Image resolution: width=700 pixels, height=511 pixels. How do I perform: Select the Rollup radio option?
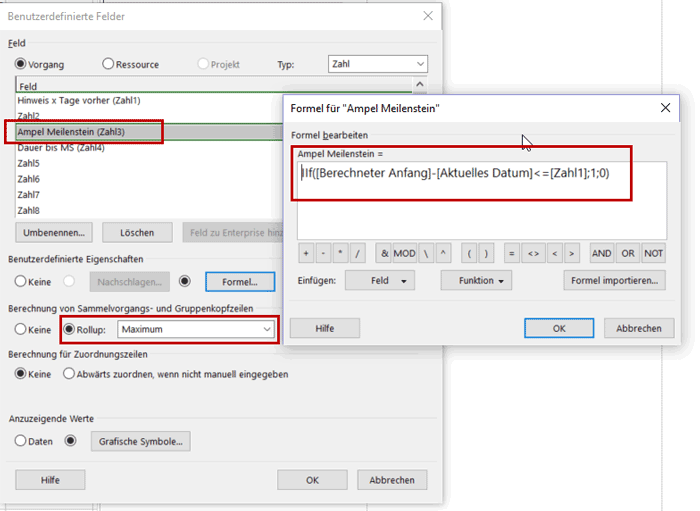point(70,329)
